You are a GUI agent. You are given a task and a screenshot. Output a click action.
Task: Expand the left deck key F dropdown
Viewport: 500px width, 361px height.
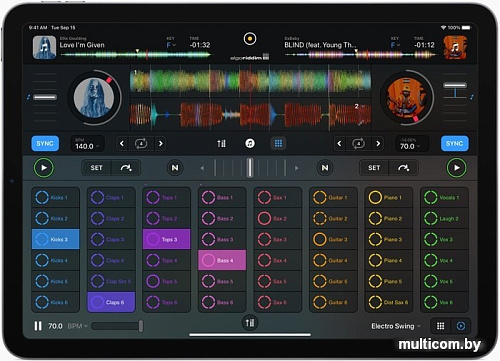click(171, 45)
